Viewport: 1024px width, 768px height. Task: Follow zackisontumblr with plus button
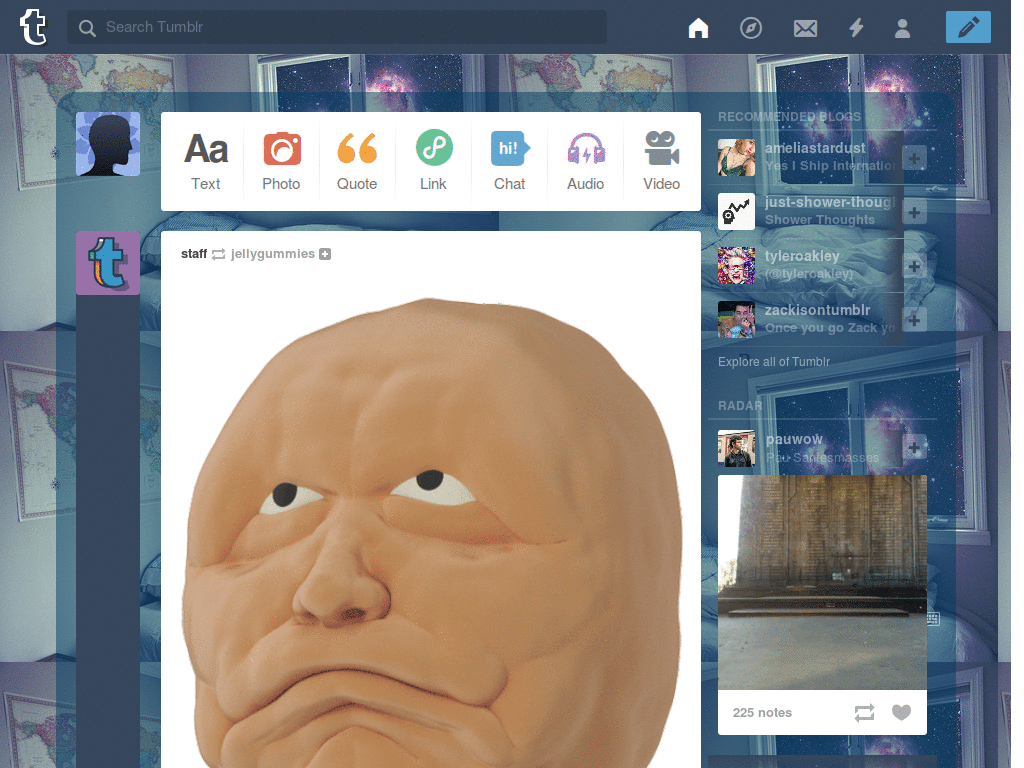click(x=914, y=320)
